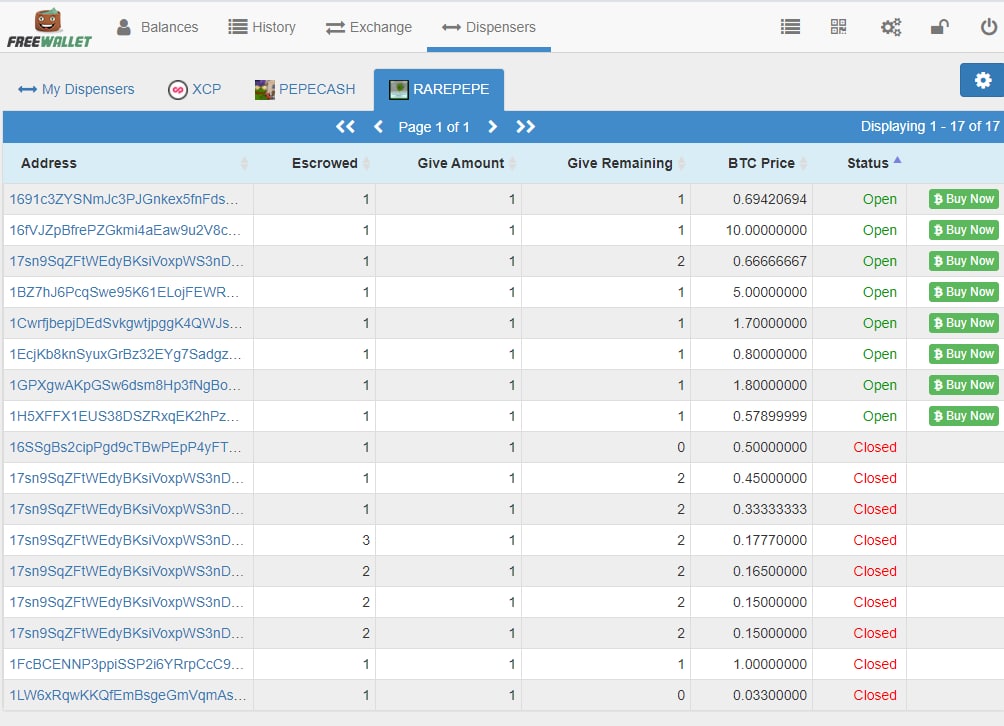
Task: Open address 16fVJZpBfrePZGkmi4aEaw9u2V8c...
Action: tap(125, 230)
